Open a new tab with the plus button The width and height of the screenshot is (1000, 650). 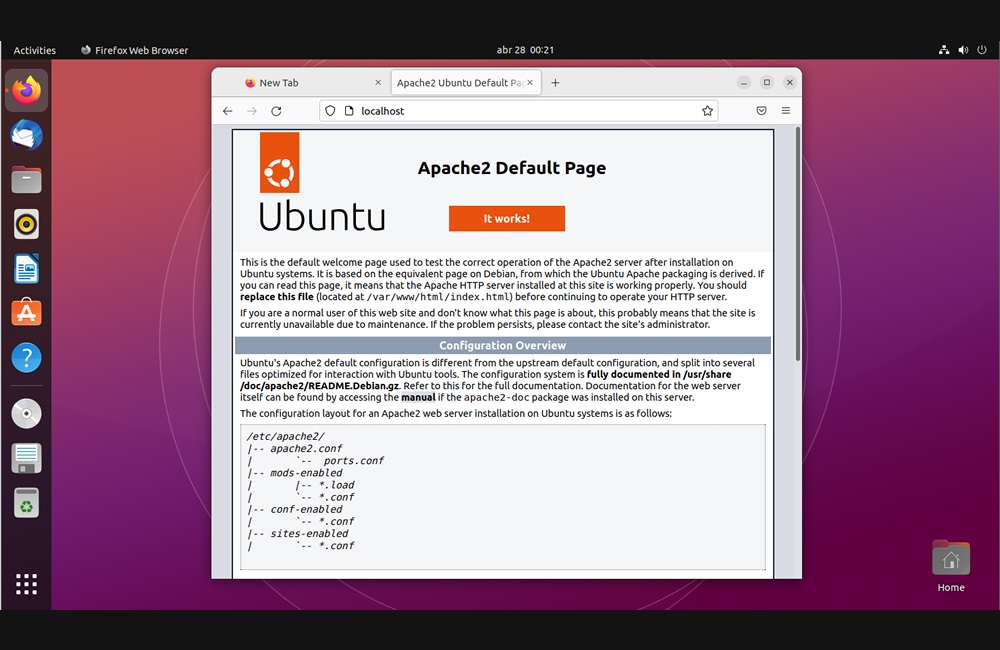point(555,83)
